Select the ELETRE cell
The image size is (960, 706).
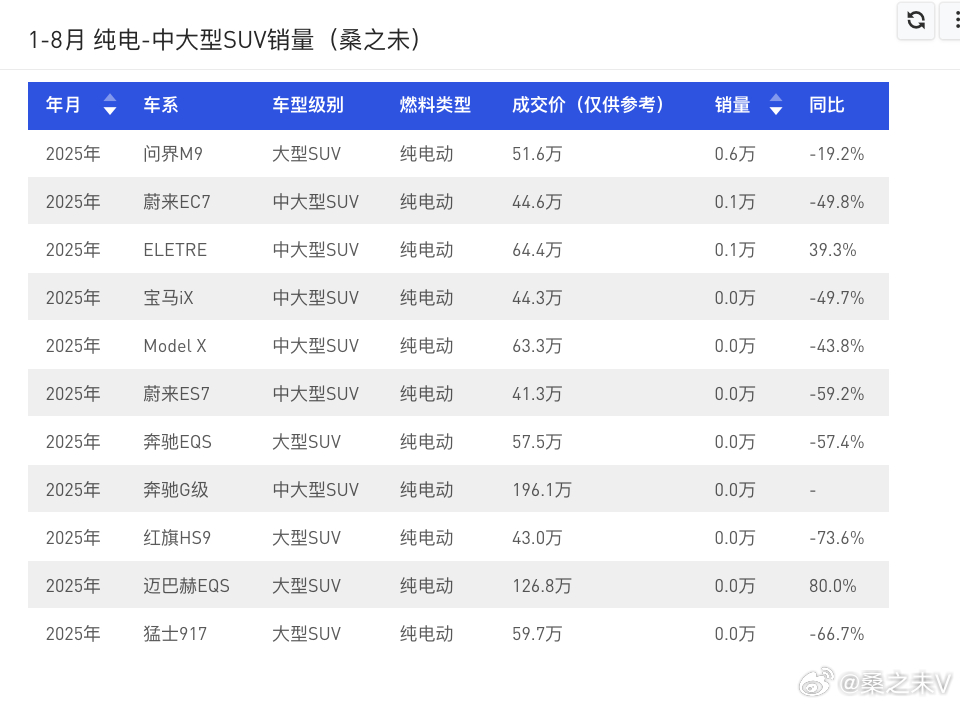[175, 250]
